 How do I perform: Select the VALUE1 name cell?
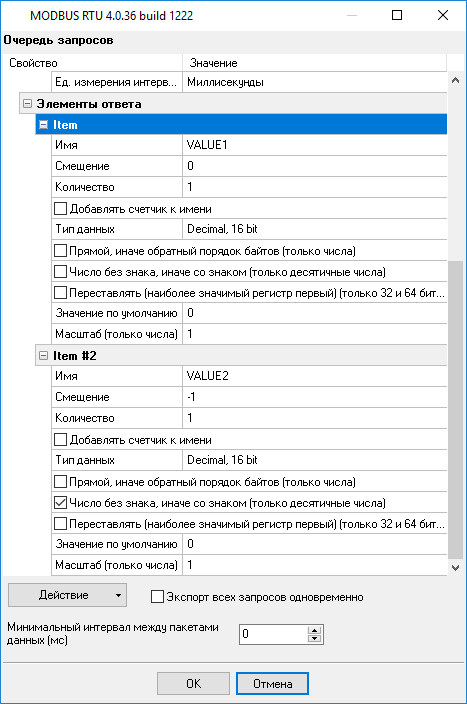tap(315, 145)
